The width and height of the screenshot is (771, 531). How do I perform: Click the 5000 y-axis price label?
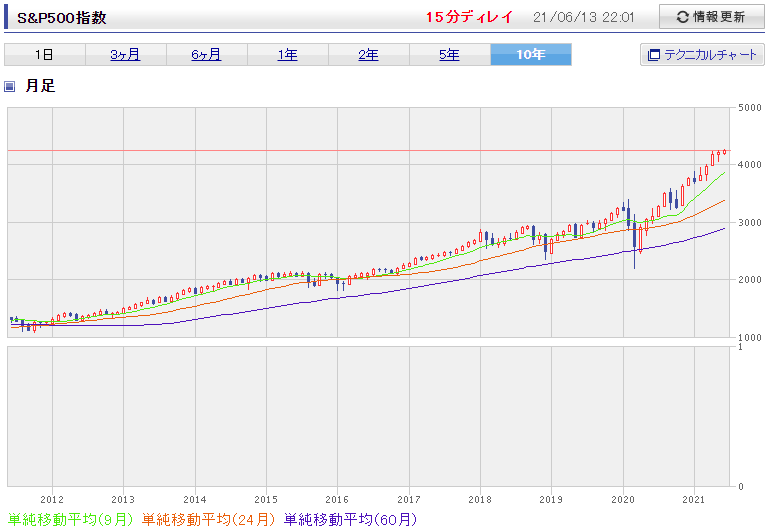click(x=750, y=108)
